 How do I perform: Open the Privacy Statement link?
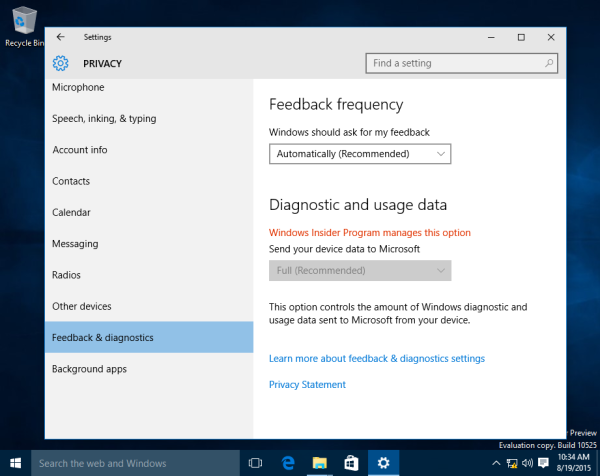click(307, 385)
